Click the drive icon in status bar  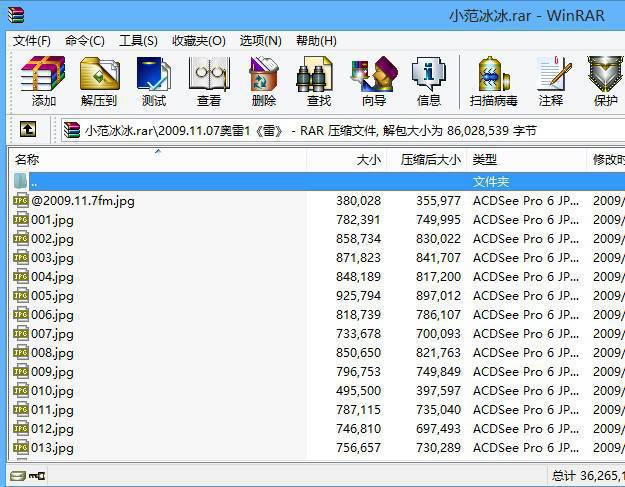point(18,475)
